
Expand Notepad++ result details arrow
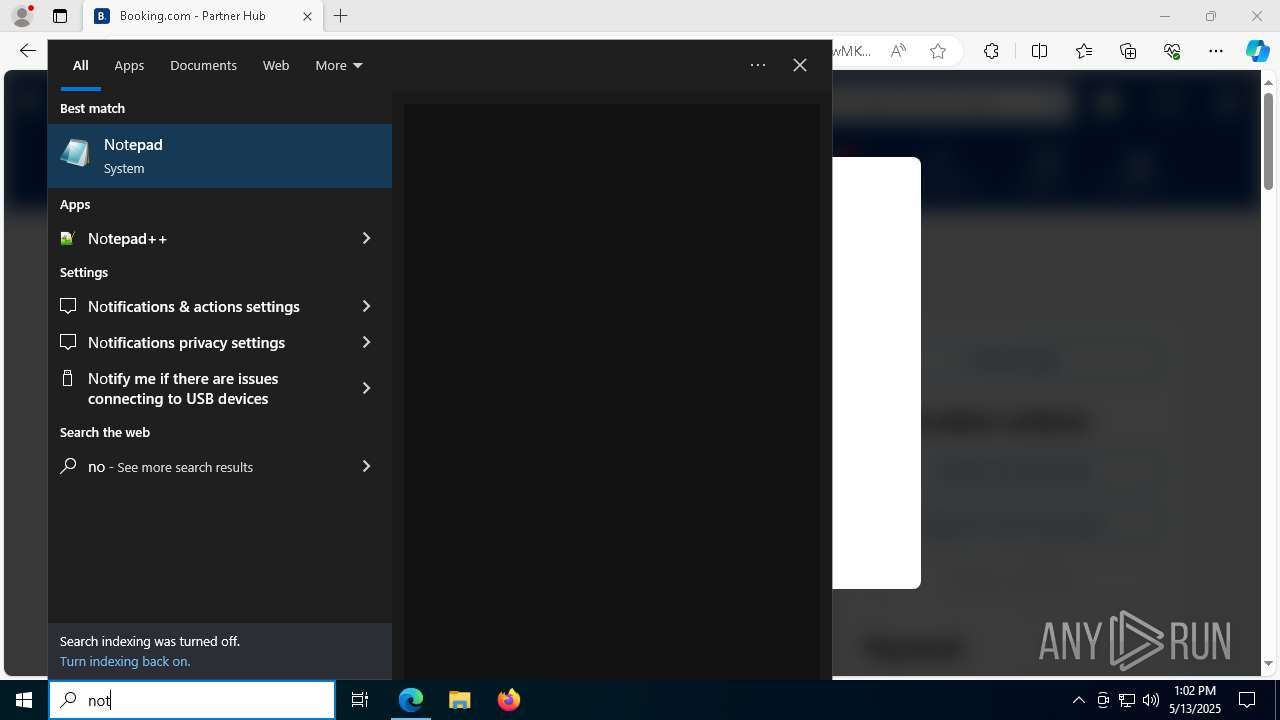tap(366, 238)
